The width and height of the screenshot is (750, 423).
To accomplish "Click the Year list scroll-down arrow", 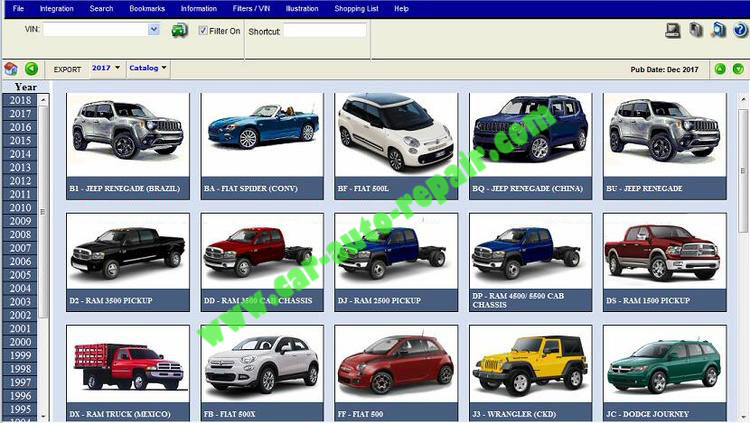I will [x=43, y=416].
